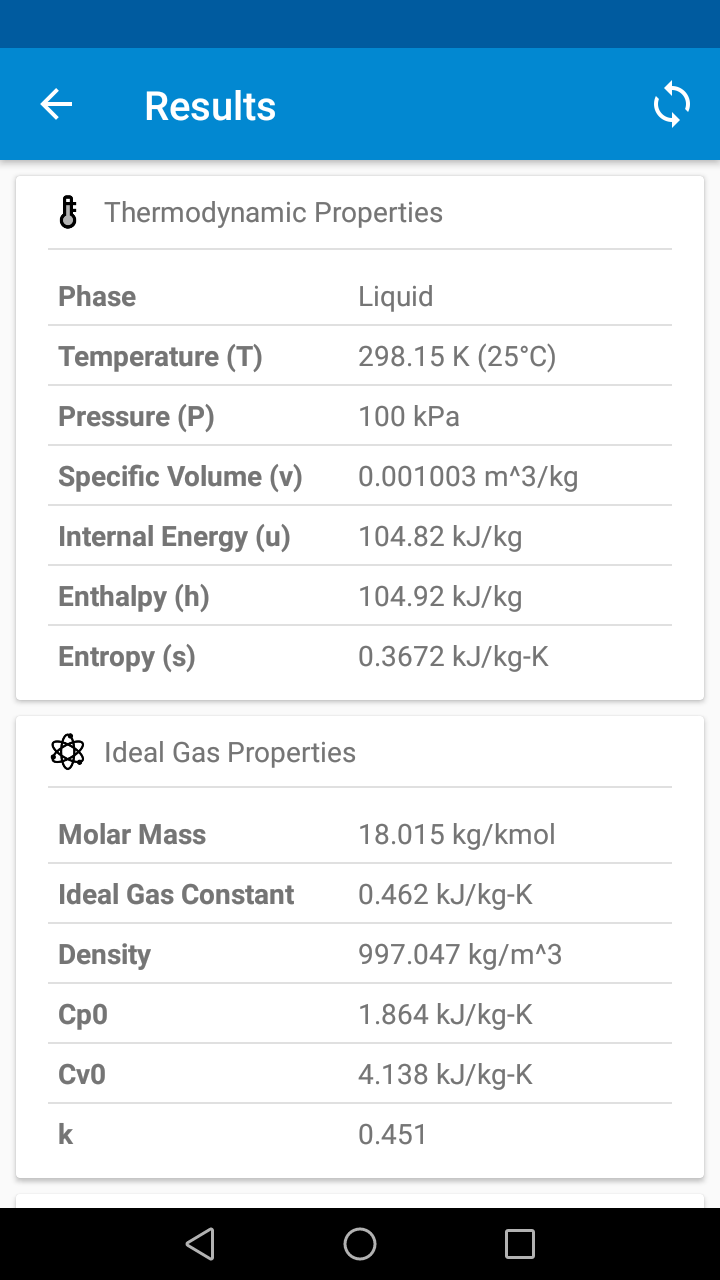Viewport: 720px width, 1280px height.
Task: Tap the Molar Mass value 18.015 kg/kmol
Action: tap(457, 835)
